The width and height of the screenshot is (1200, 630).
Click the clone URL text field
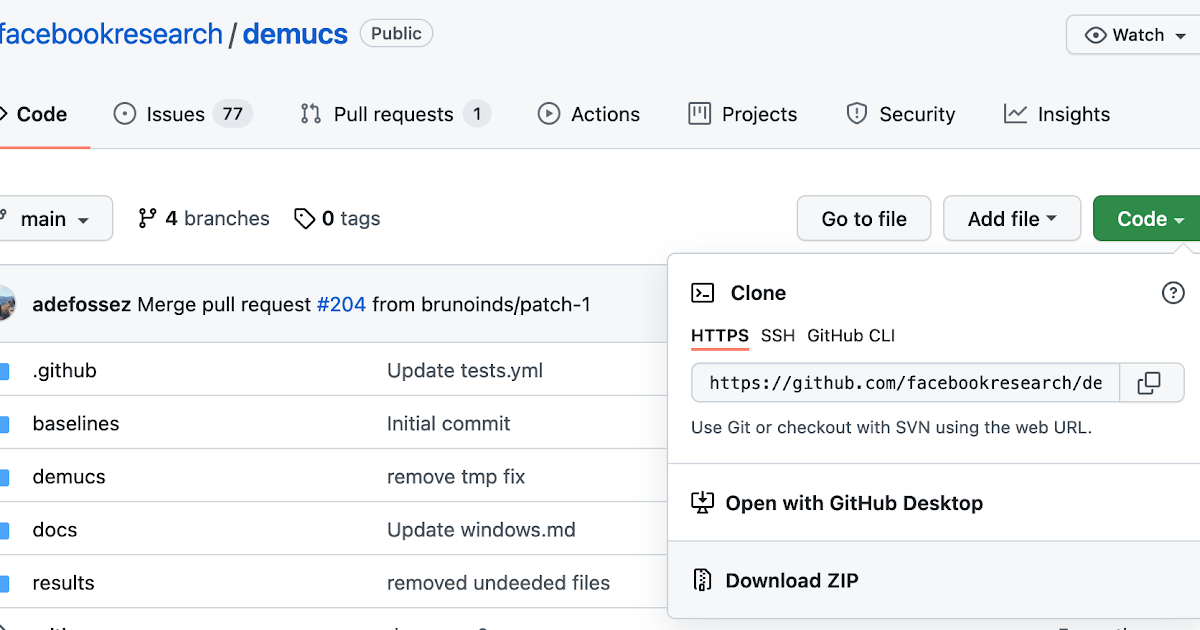pos(904,383)
